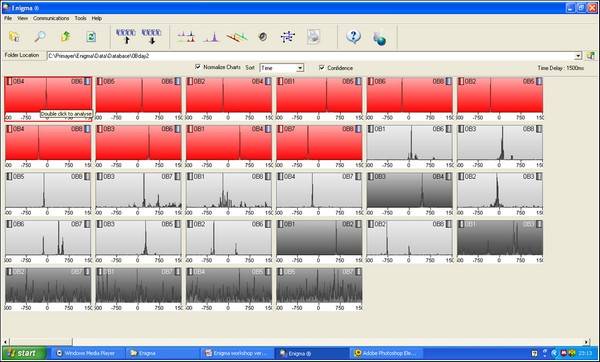This screenshot has width=600, height=362.
Task: Click the folder up-arrow toolbar icon
Action: pyautogui.click(x=66, y=37)
